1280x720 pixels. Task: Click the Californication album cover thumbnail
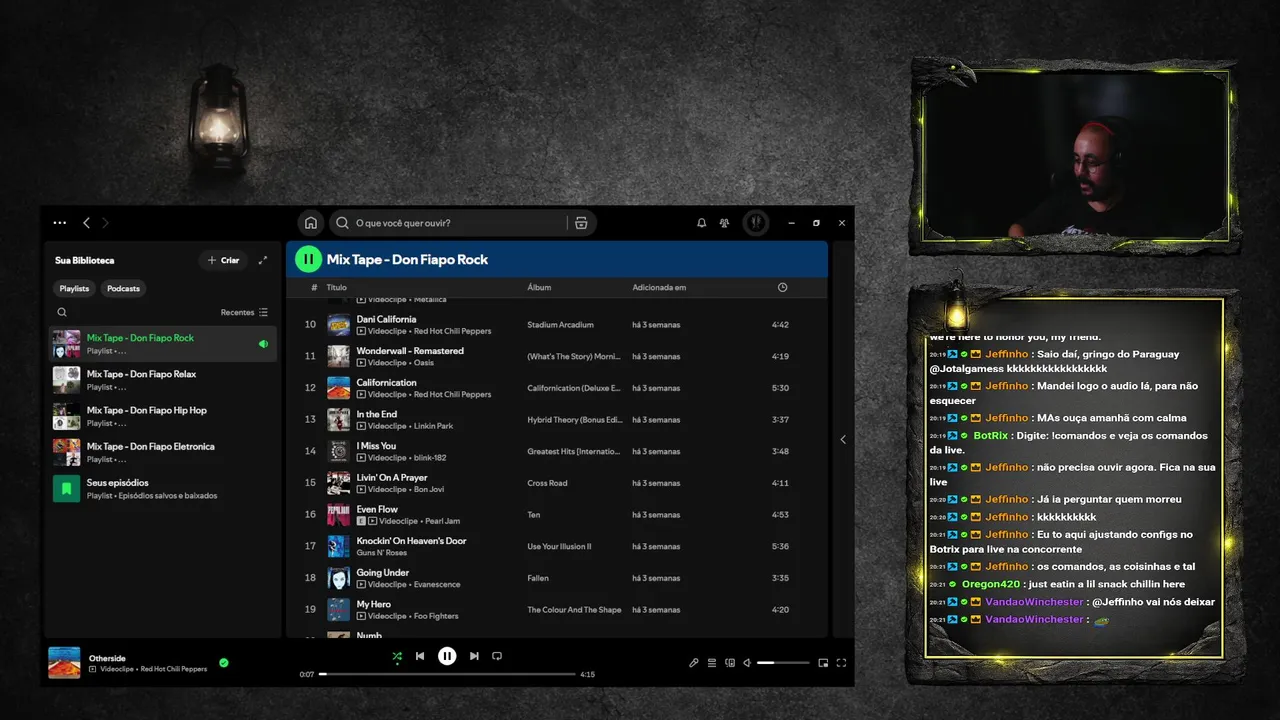click(x=339, y=388)
